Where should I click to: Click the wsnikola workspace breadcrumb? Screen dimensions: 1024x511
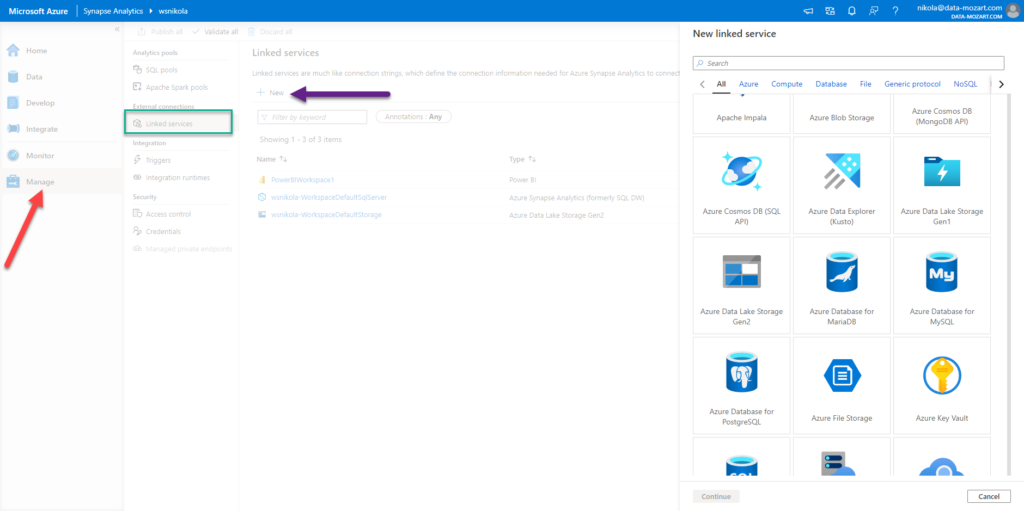pyautogui.click(x=174, y=11)
